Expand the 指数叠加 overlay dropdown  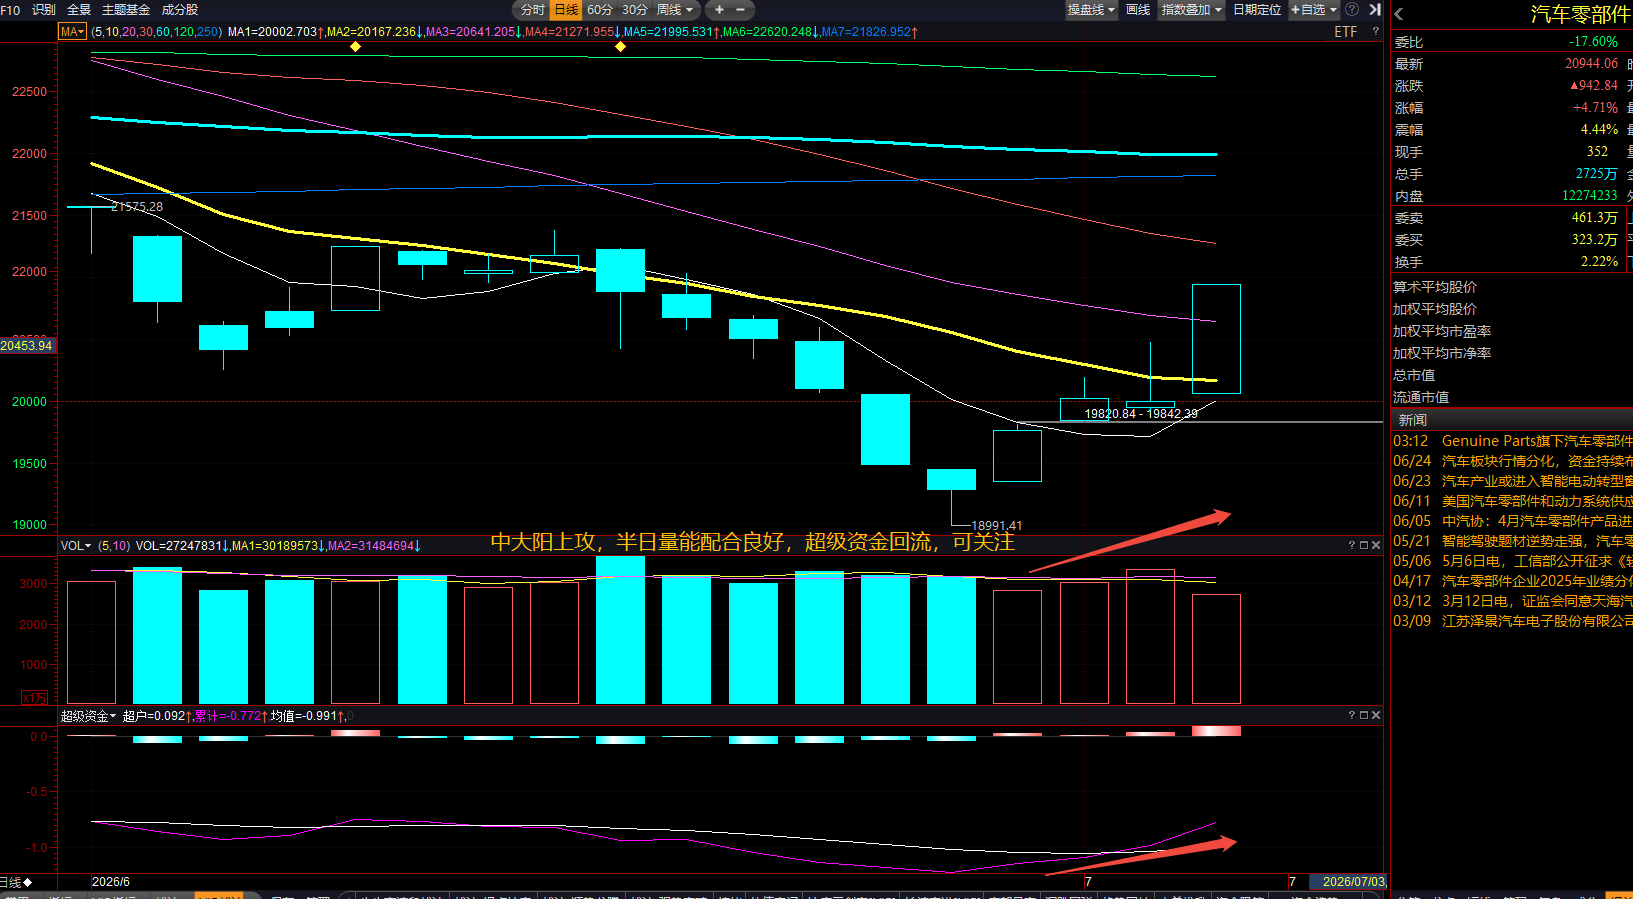click(1191, 10)
